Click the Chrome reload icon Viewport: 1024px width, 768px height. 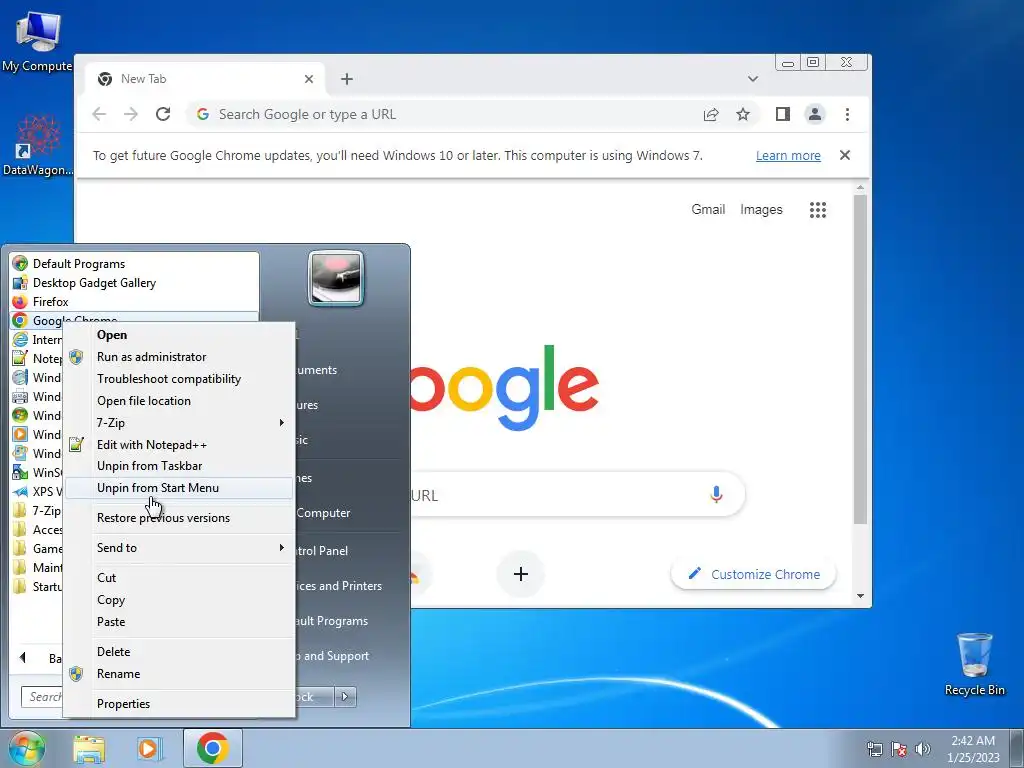point(163,114)
